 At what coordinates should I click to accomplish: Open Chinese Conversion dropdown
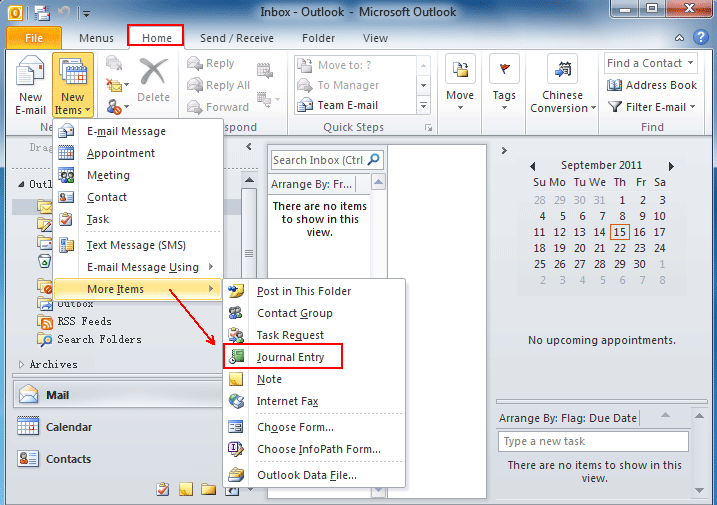pos(562,84)
